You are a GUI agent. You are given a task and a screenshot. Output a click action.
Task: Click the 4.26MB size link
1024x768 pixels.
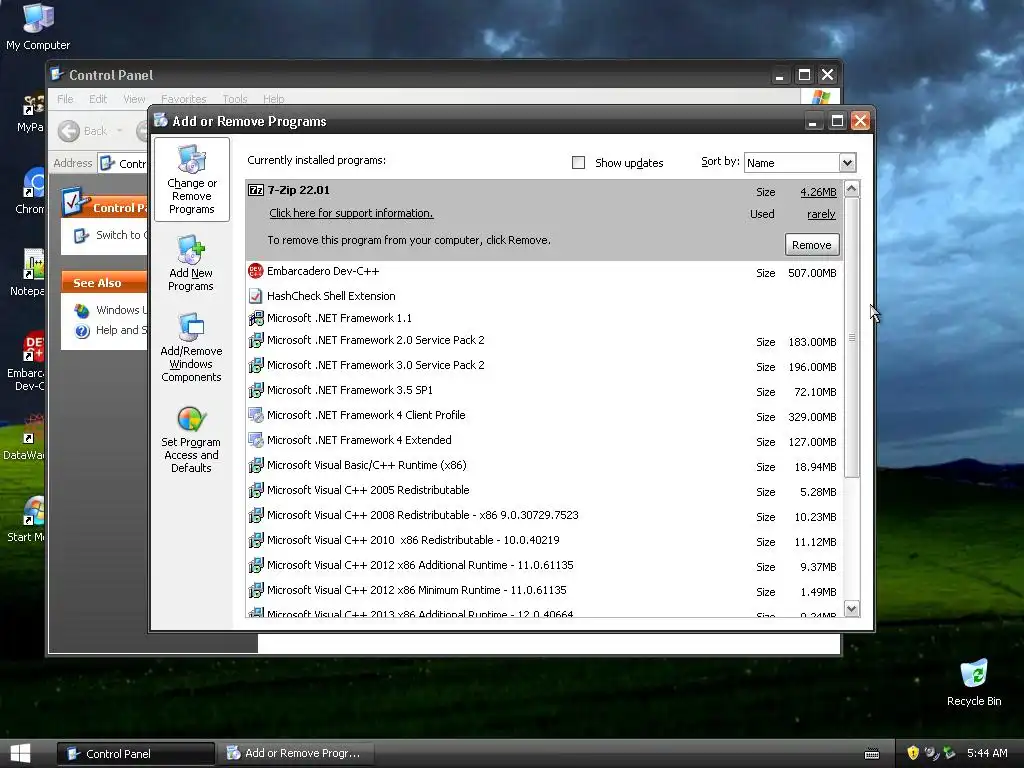818,192
